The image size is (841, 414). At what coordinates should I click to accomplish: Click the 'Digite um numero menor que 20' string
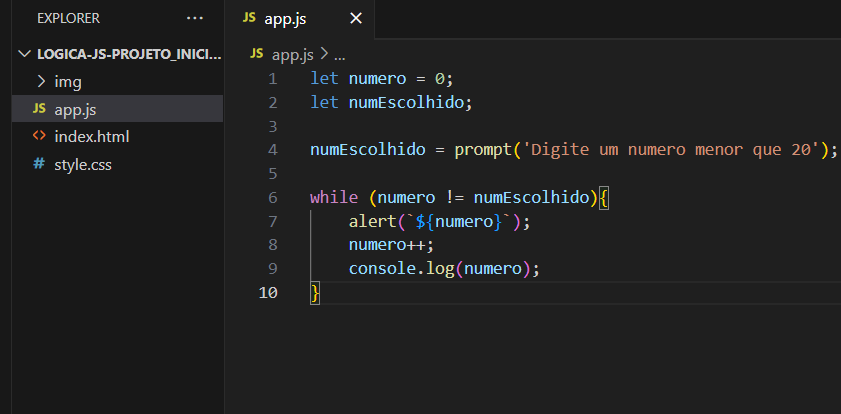[x=671, y=150]
